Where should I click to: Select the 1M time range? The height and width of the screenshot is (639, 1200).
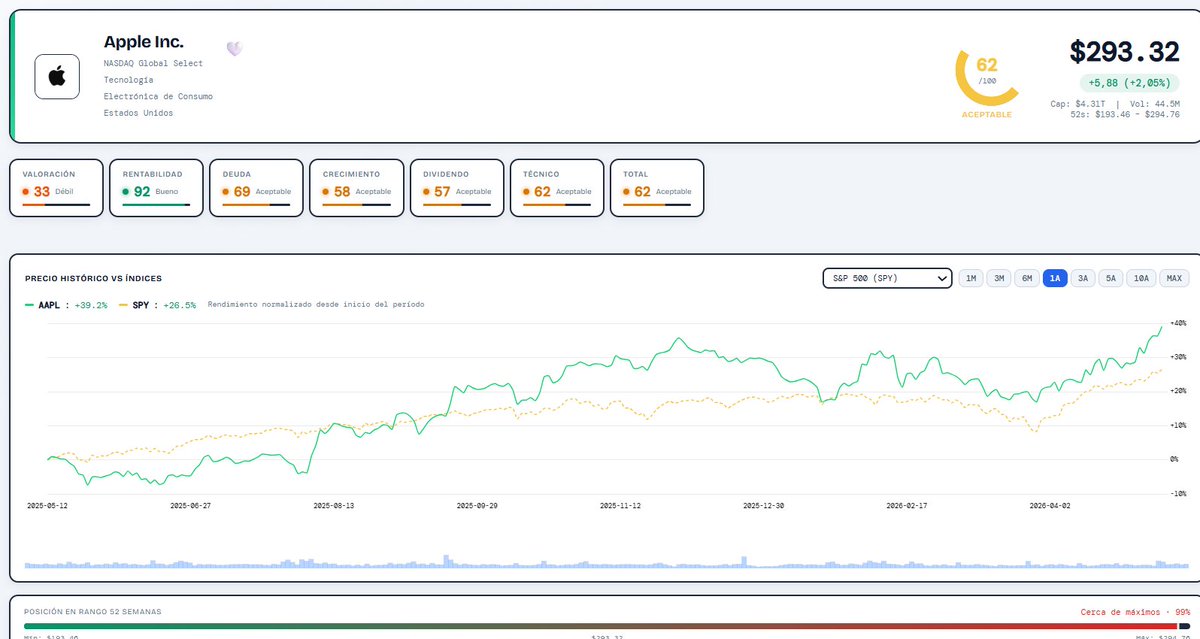(970, 278)
